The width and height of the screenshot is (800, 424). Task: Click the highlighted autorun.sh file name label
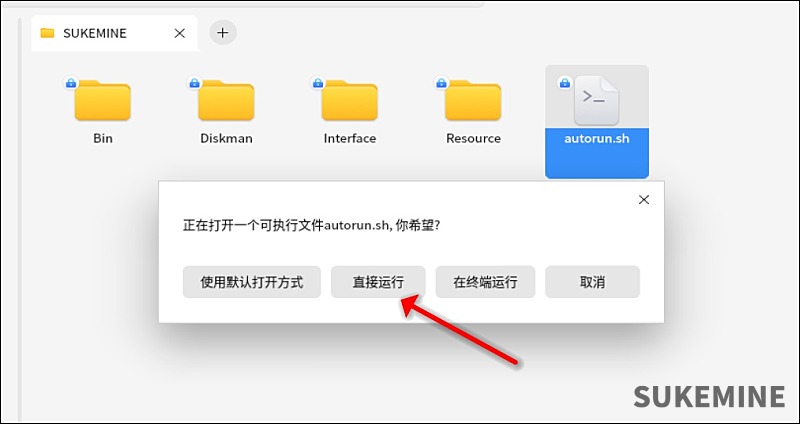(x=597, y=139)
